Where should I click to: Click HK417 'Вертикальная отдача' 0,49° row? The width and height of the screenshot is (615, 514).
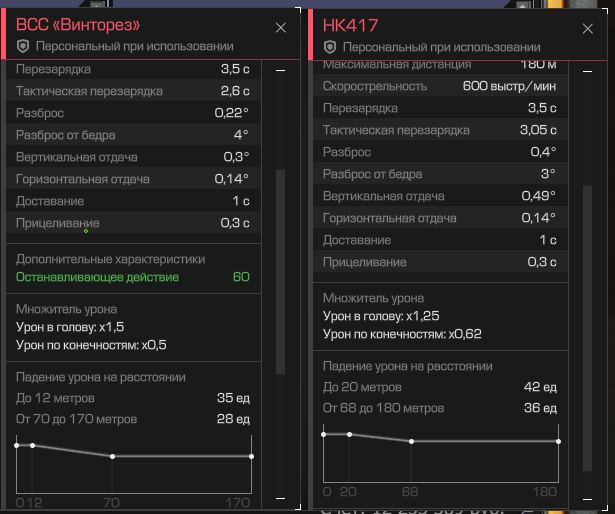pos(440,196)
